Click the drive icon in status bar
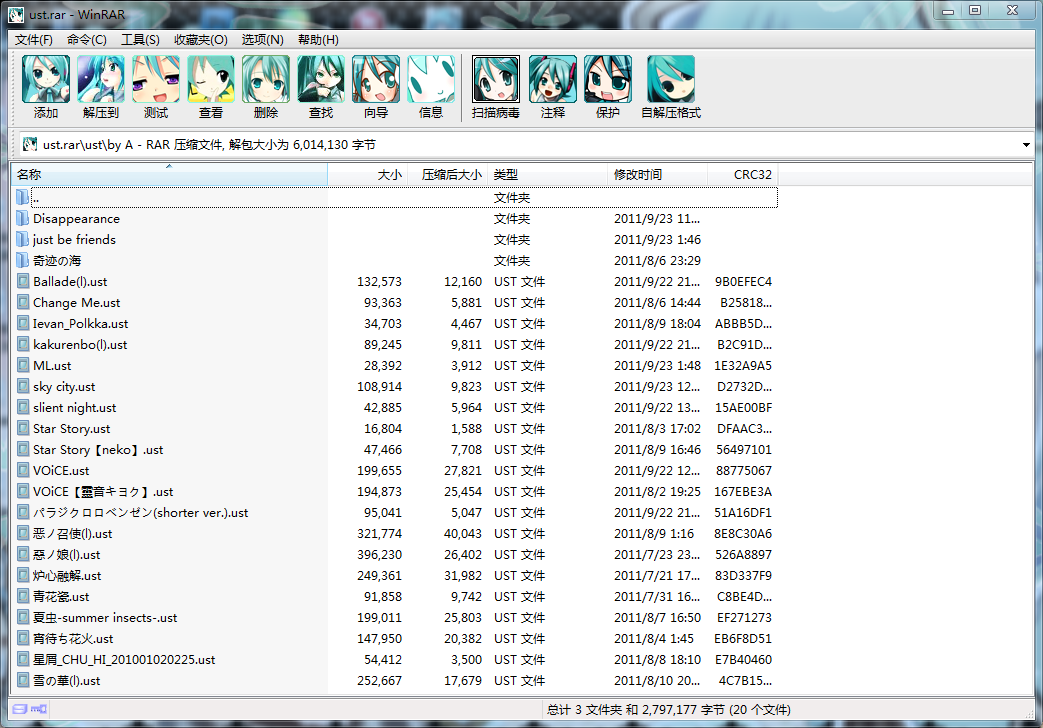This screenshot has width=1043, height=728. click(20, 709)
